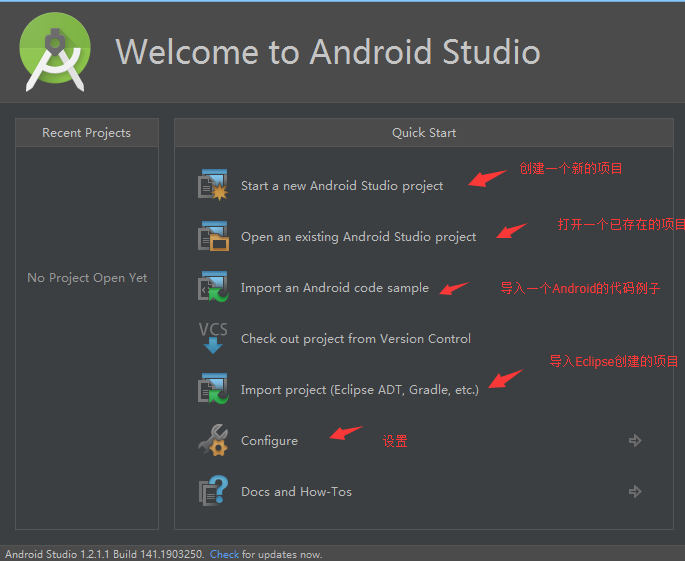This screenshot has width=685, height=561.
Task: Click the Android Studio logo
Action: click(x=55, y=52)
